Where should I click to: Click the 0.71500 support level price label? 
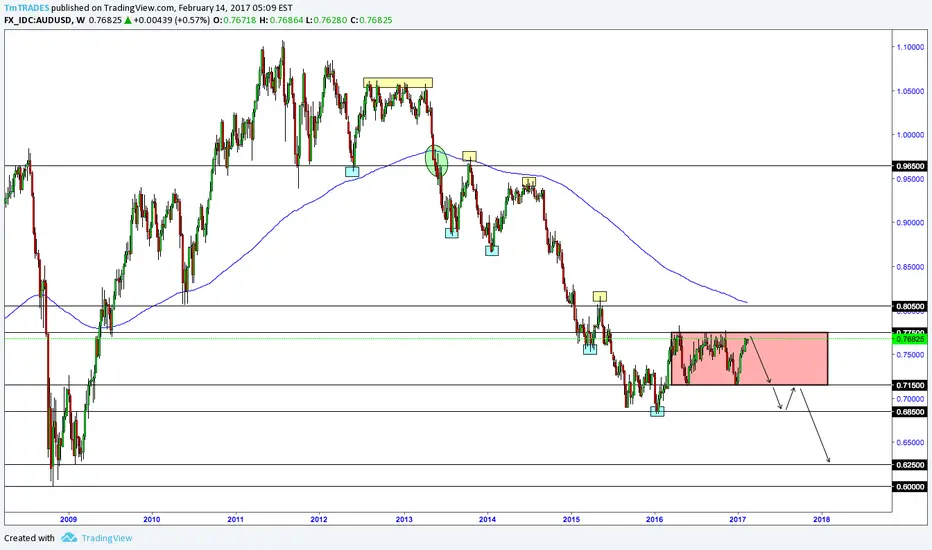tap(909, 385)
